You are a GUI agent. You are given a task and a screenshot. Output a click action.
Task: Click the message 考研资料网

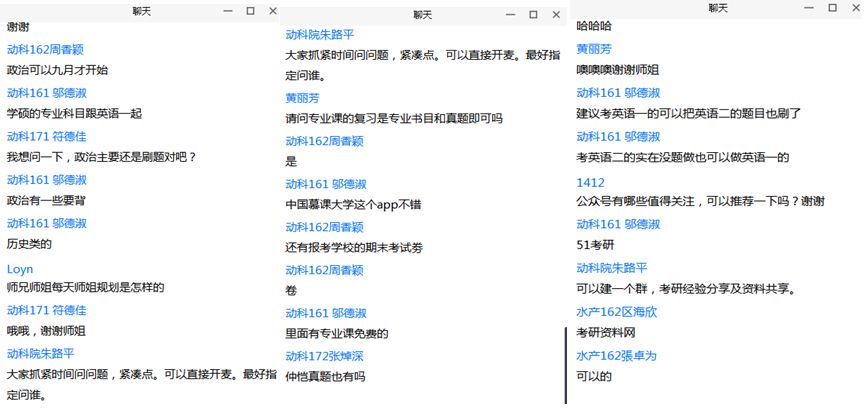click(606, 332)
